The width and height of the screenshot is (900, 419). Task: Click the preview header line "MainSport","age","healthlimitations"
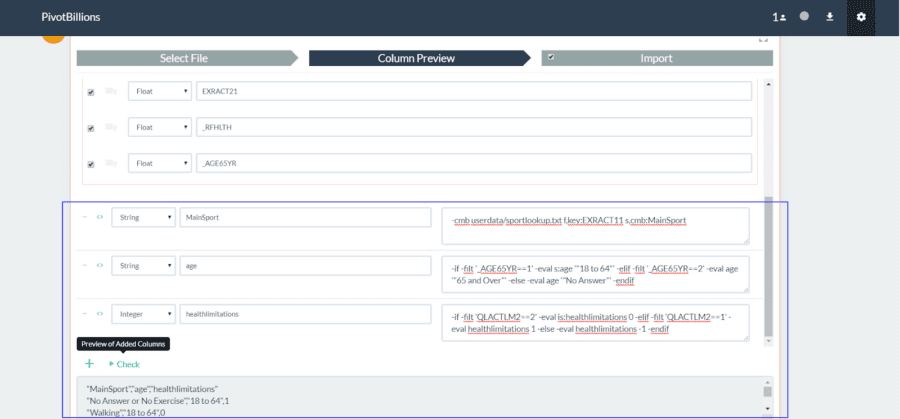(152, 389)
